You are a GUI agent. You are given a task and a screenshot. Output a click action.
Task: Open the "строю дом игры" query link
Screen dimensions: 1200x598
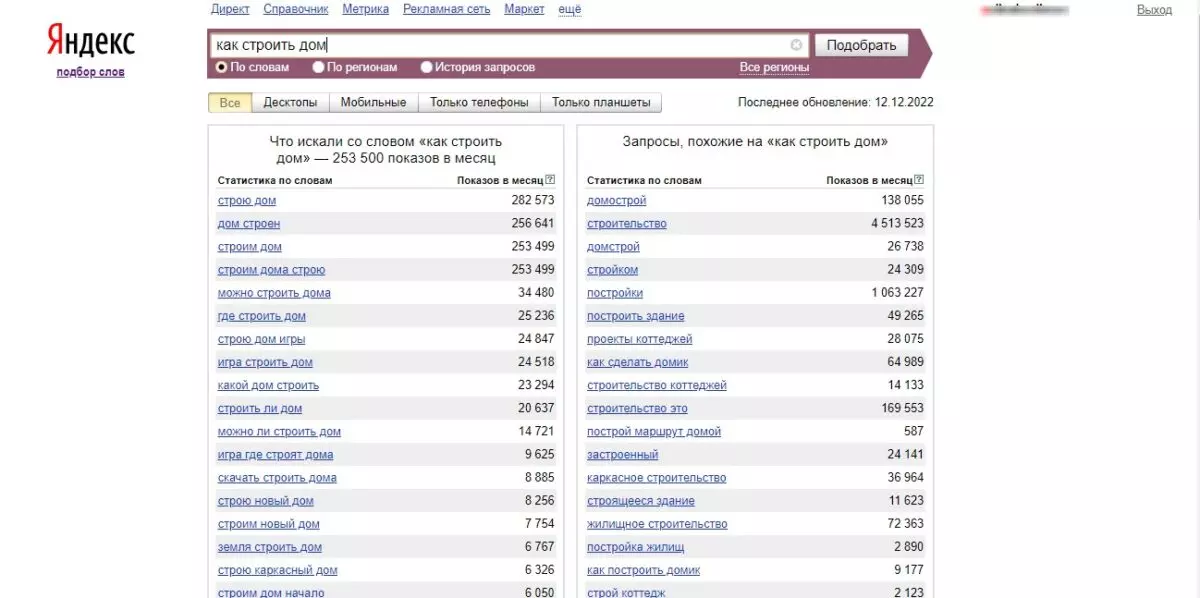(261, 339)
